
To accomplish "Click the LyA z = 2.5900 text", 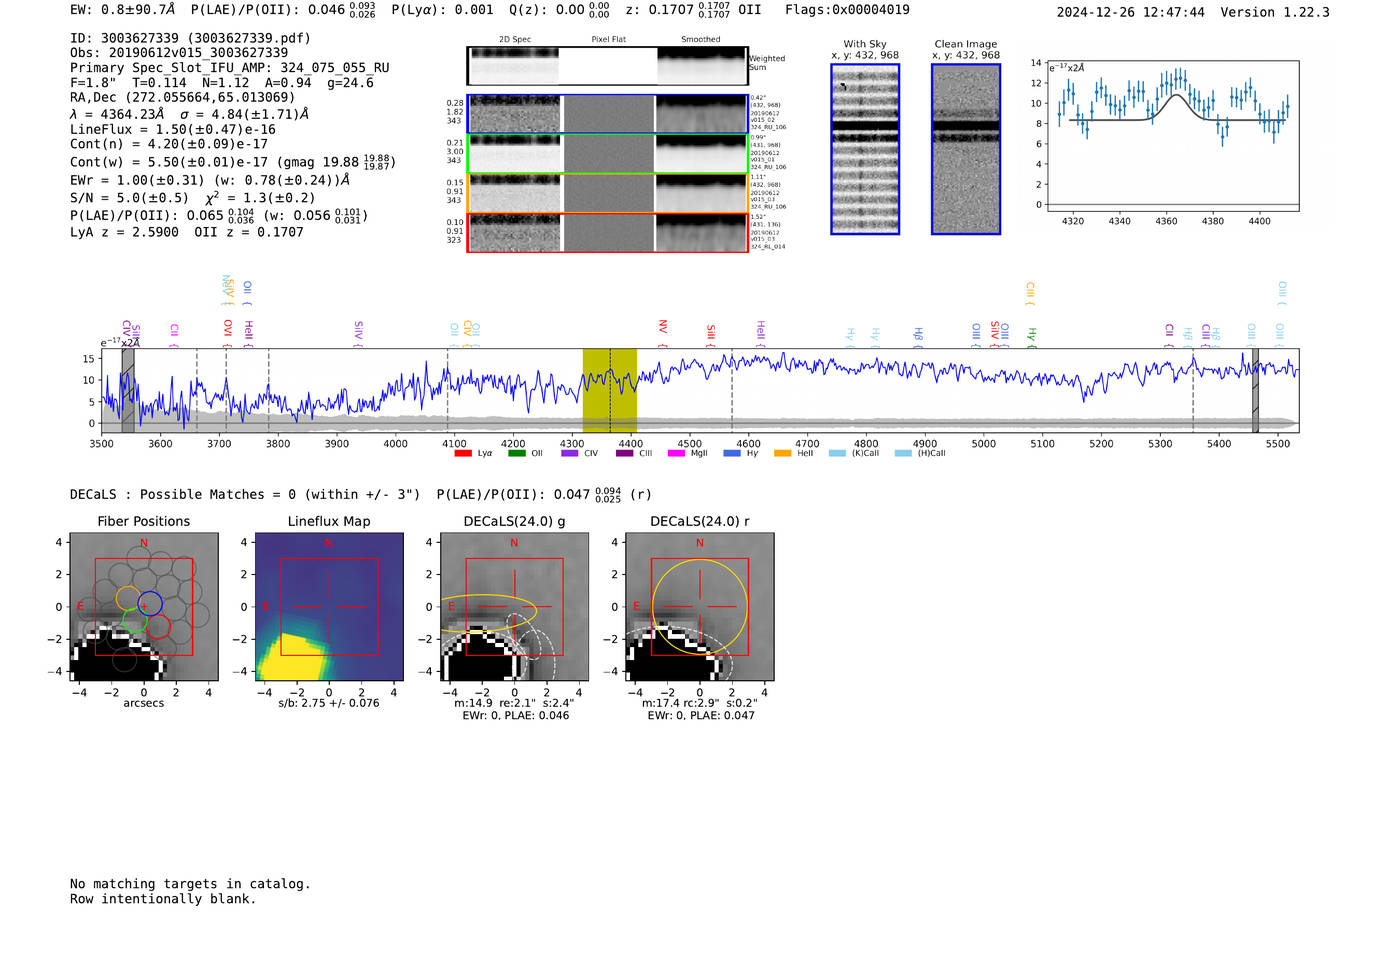I will coord(124,232).
